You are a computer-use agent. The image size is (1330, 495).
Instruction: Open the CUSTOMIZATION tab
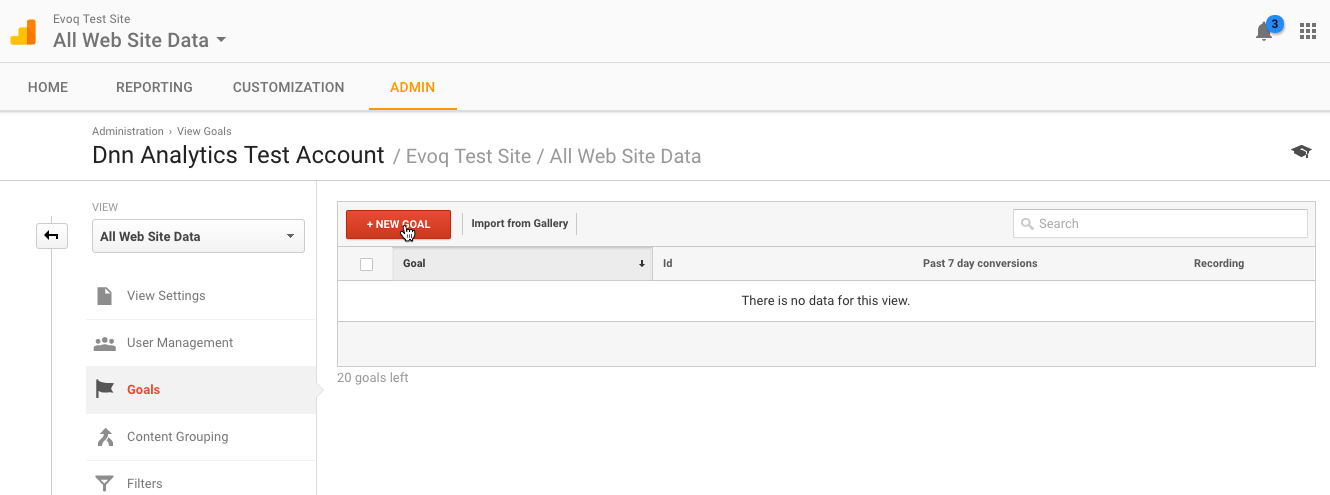(x=288, y=87)
